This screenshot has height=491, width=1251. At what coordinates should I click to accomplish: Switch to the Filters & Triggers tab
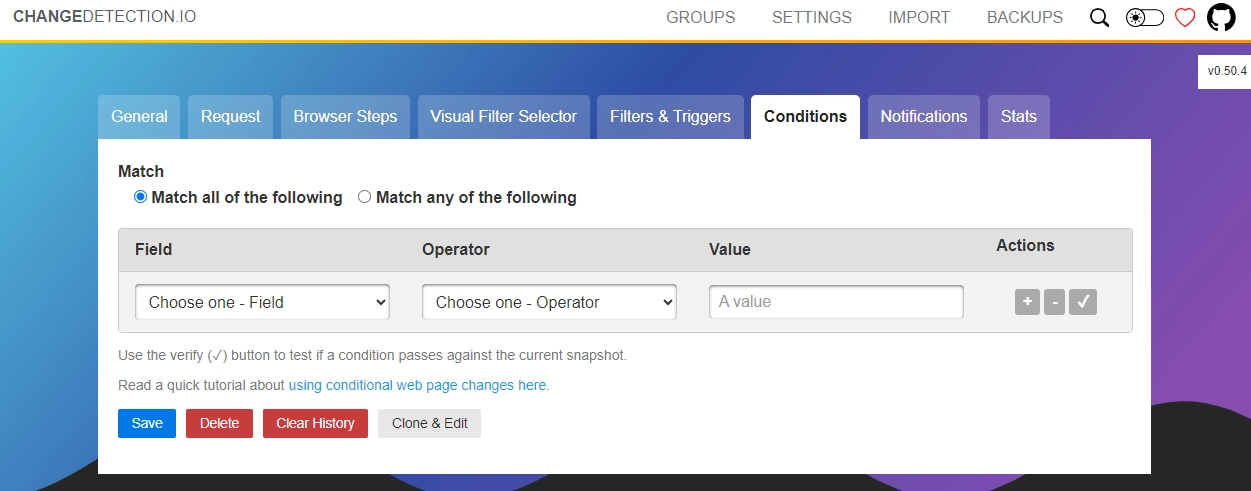670,117
